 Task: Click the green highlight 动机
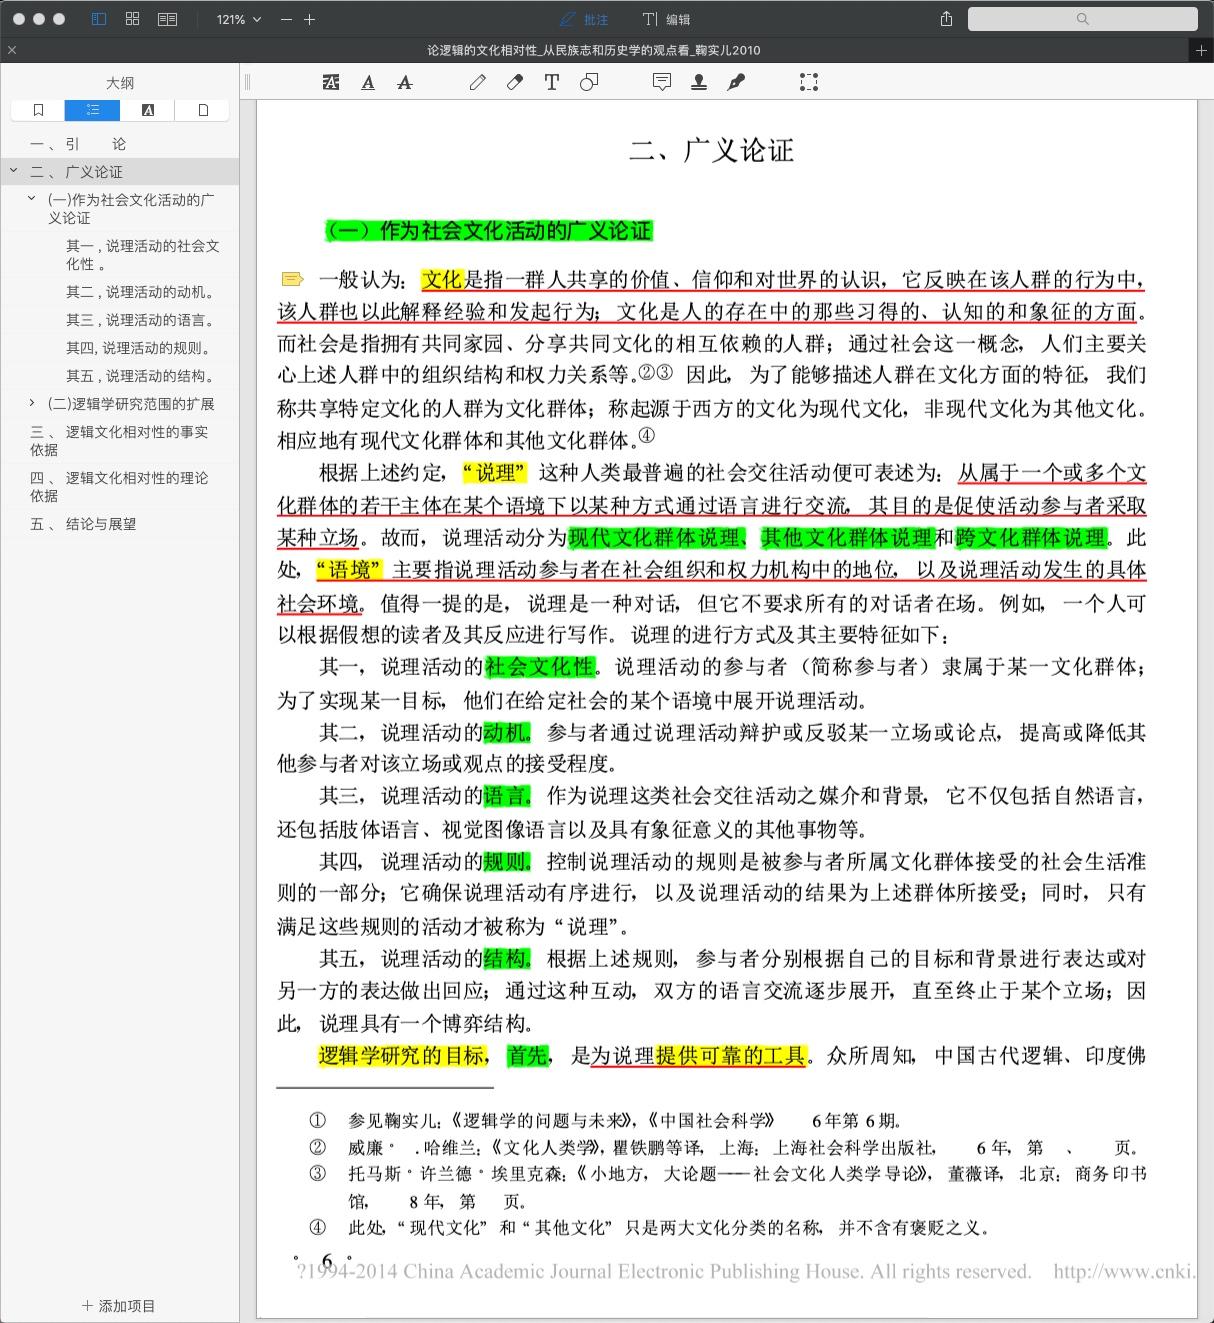[x=507, y=733]
